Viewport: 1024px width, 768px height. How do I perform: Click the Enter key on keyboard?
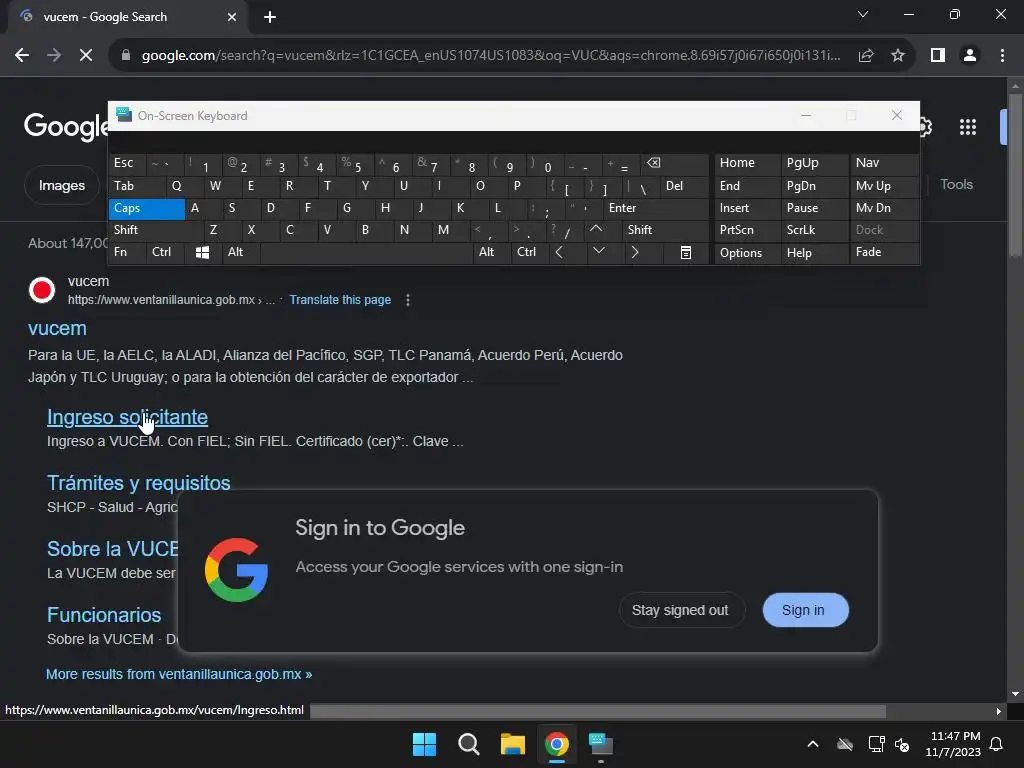click(x=655, y=208)
